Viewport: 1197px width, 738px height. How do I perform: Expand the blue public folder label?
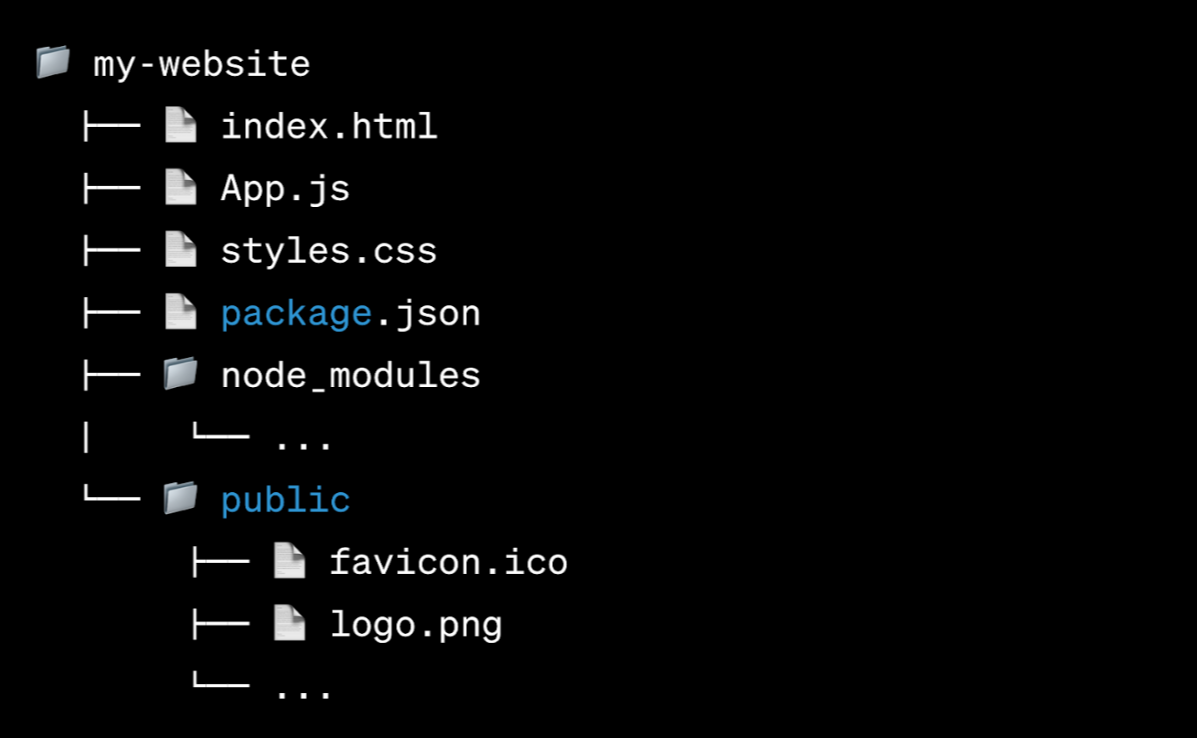click(285, 500)
